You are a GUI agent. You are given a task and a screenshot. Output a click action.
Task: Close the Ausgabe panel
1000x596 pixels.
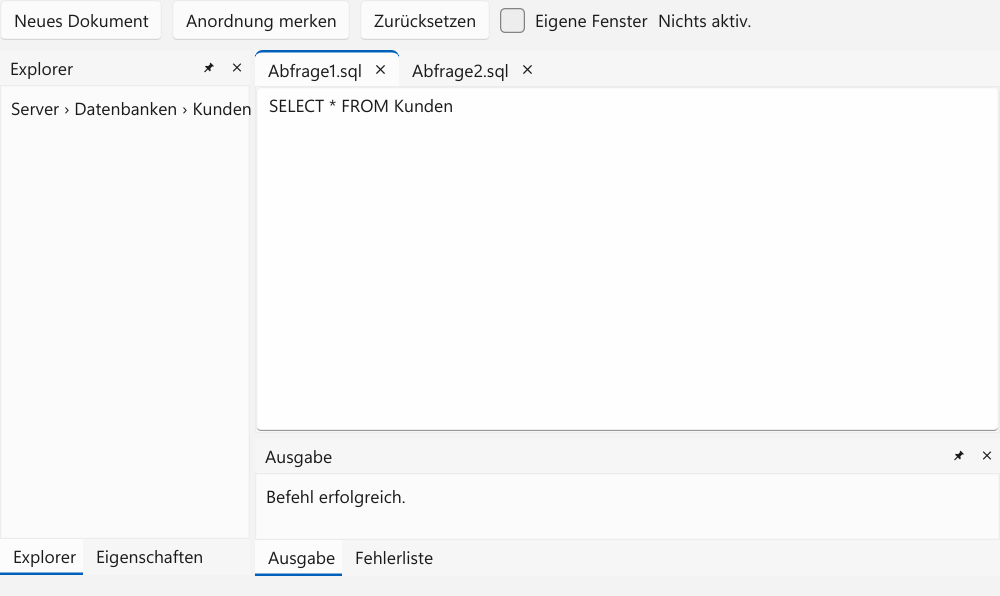987,456
